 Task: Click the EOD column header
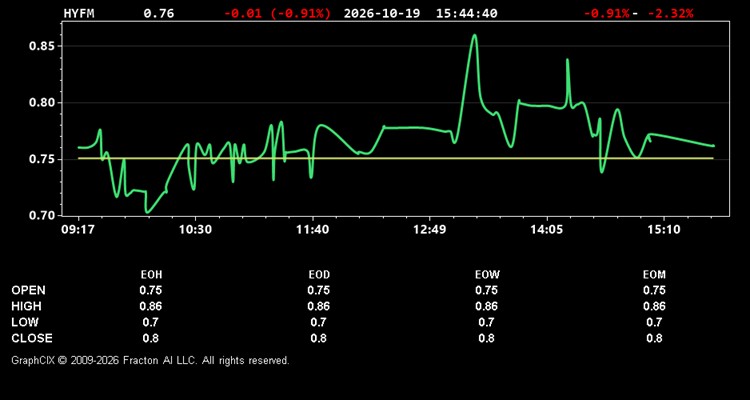click(319, 275)
